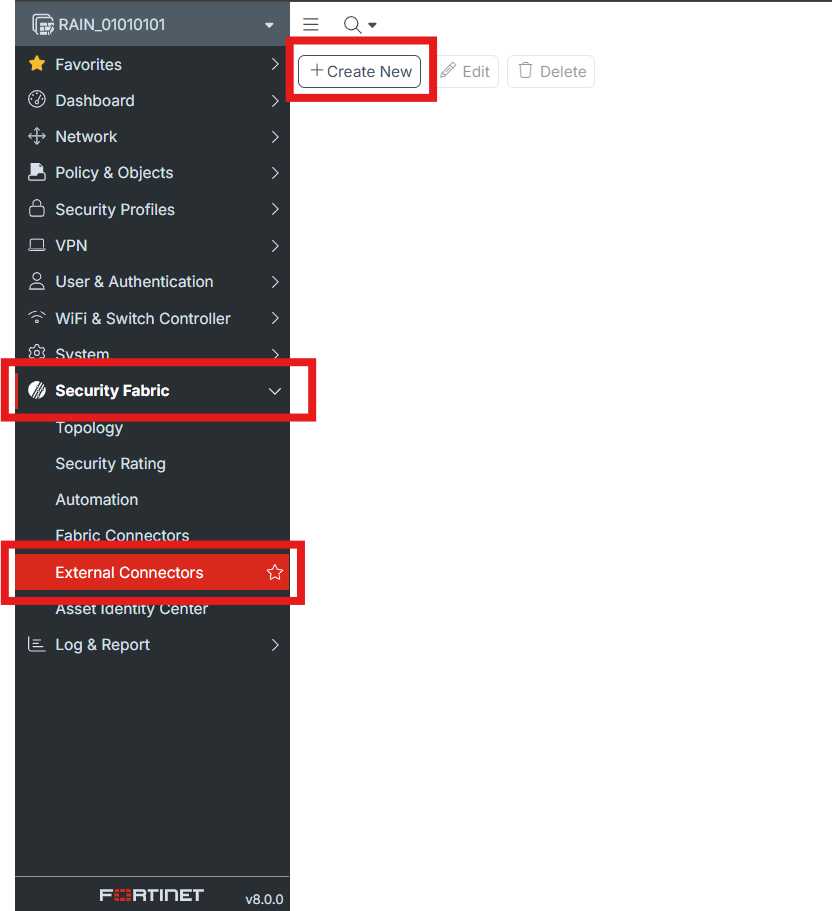Open Fabric Connectors page
This screenshot has width=832, height=911.
pyautogui.click(x=122, y=535)
